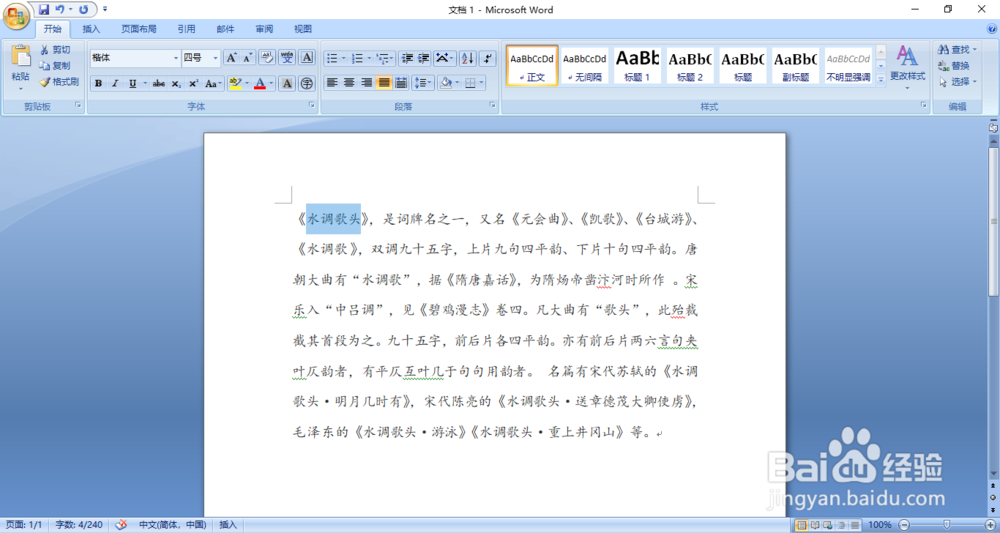Show or hide paragraph marks
This screenshot has height=533, width=1000.
pos(488,59)
